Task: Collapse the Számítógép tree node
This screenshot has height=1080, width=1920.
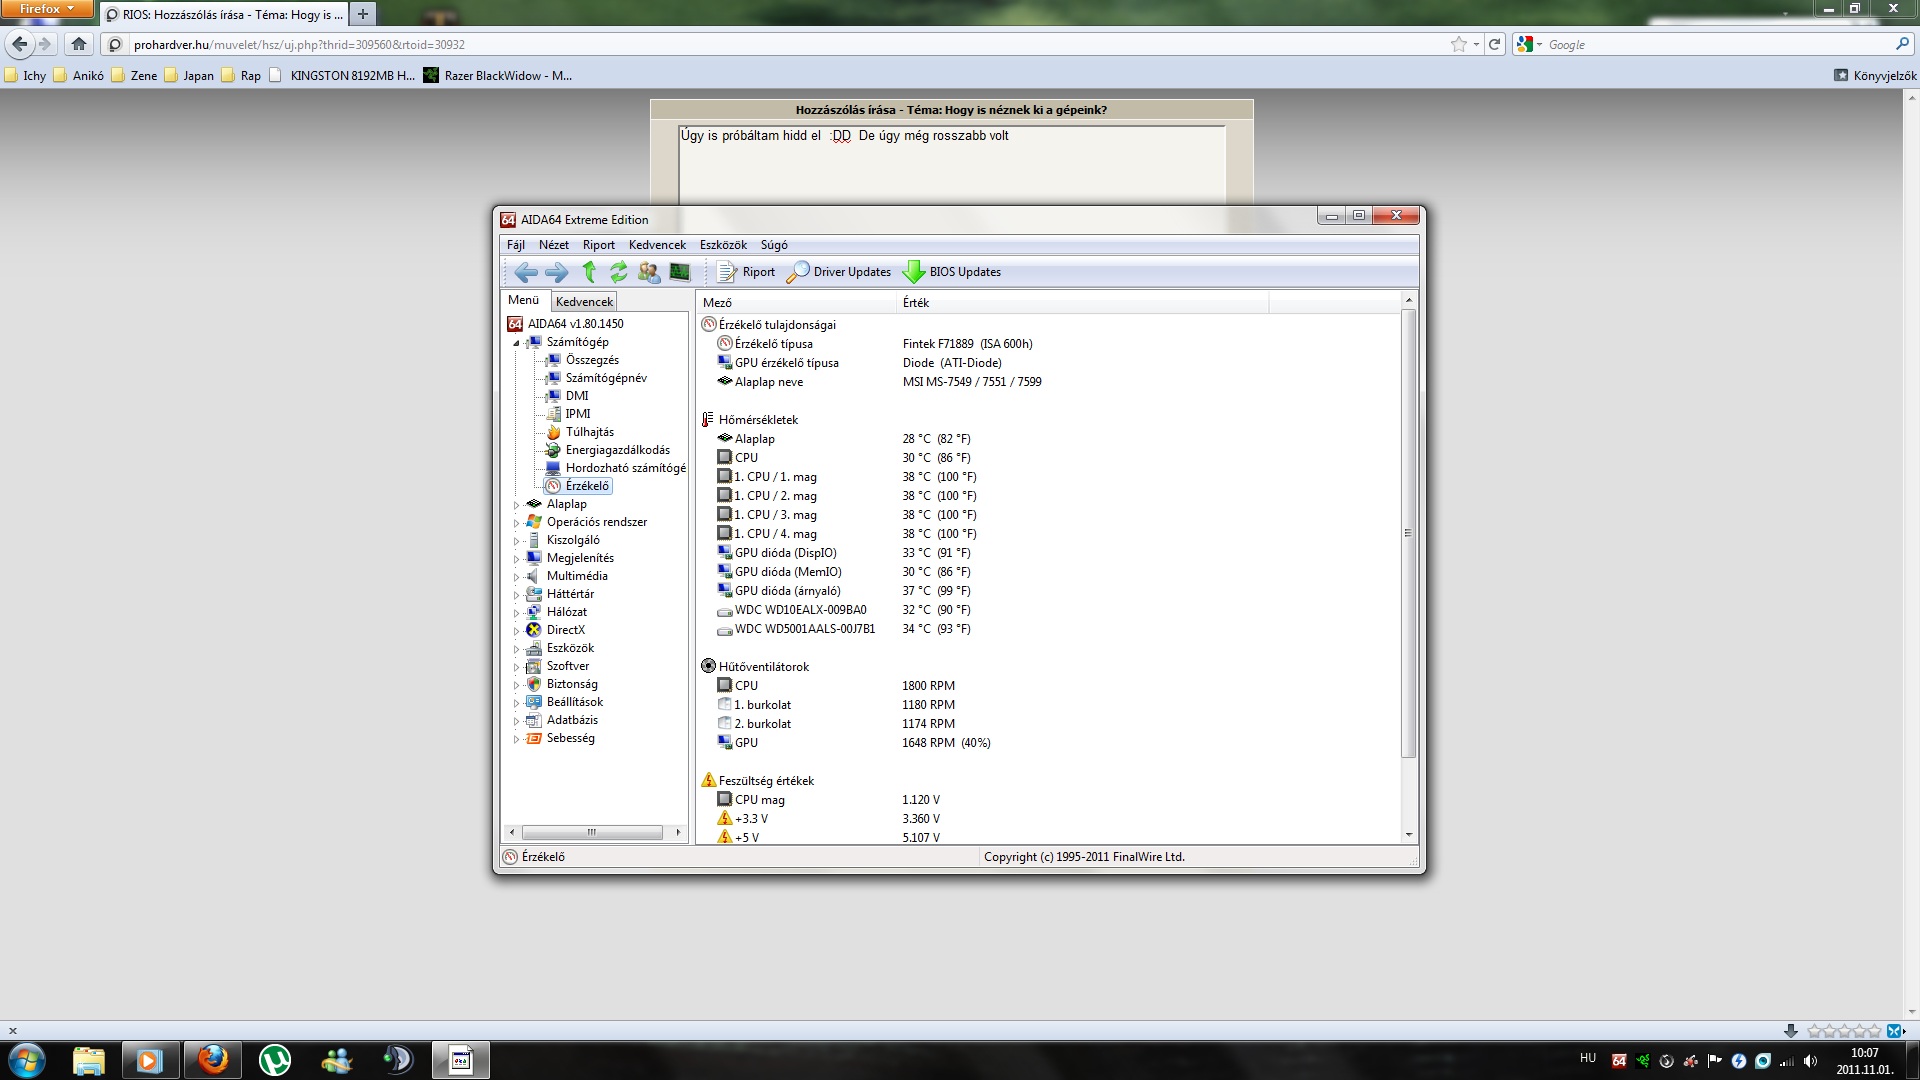Action: [517, 343]
